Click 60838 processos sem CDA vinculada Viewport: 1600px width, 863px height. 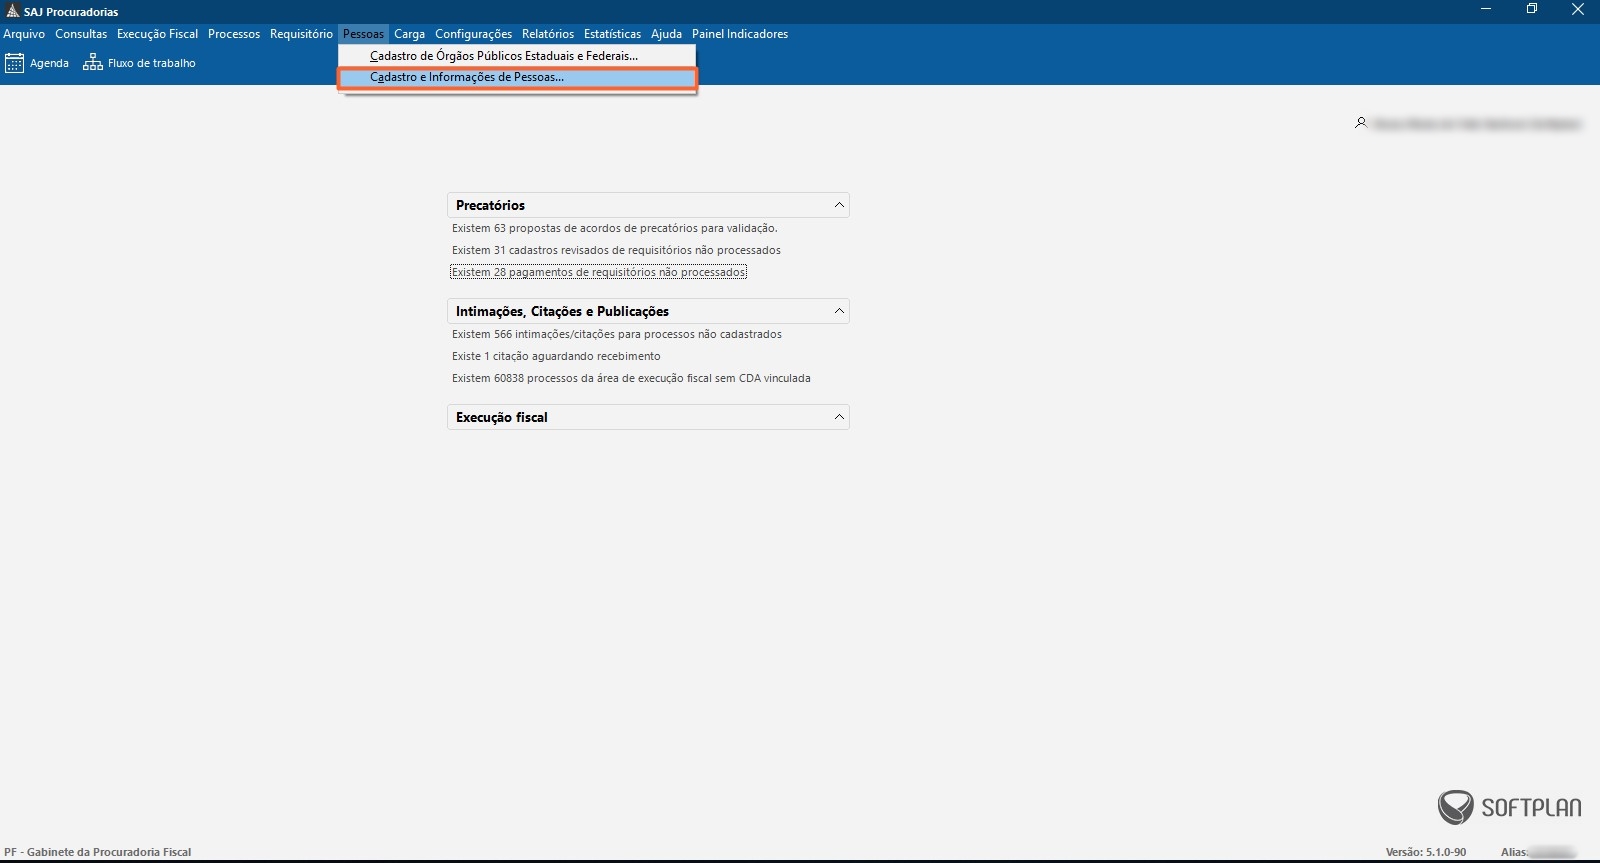pos(631,378)
